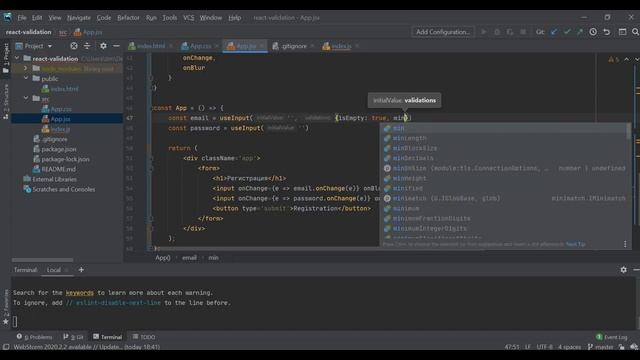Click the Collapse All icon in Project panel
The width and height of the screenshot is (640, 360).
87,46
